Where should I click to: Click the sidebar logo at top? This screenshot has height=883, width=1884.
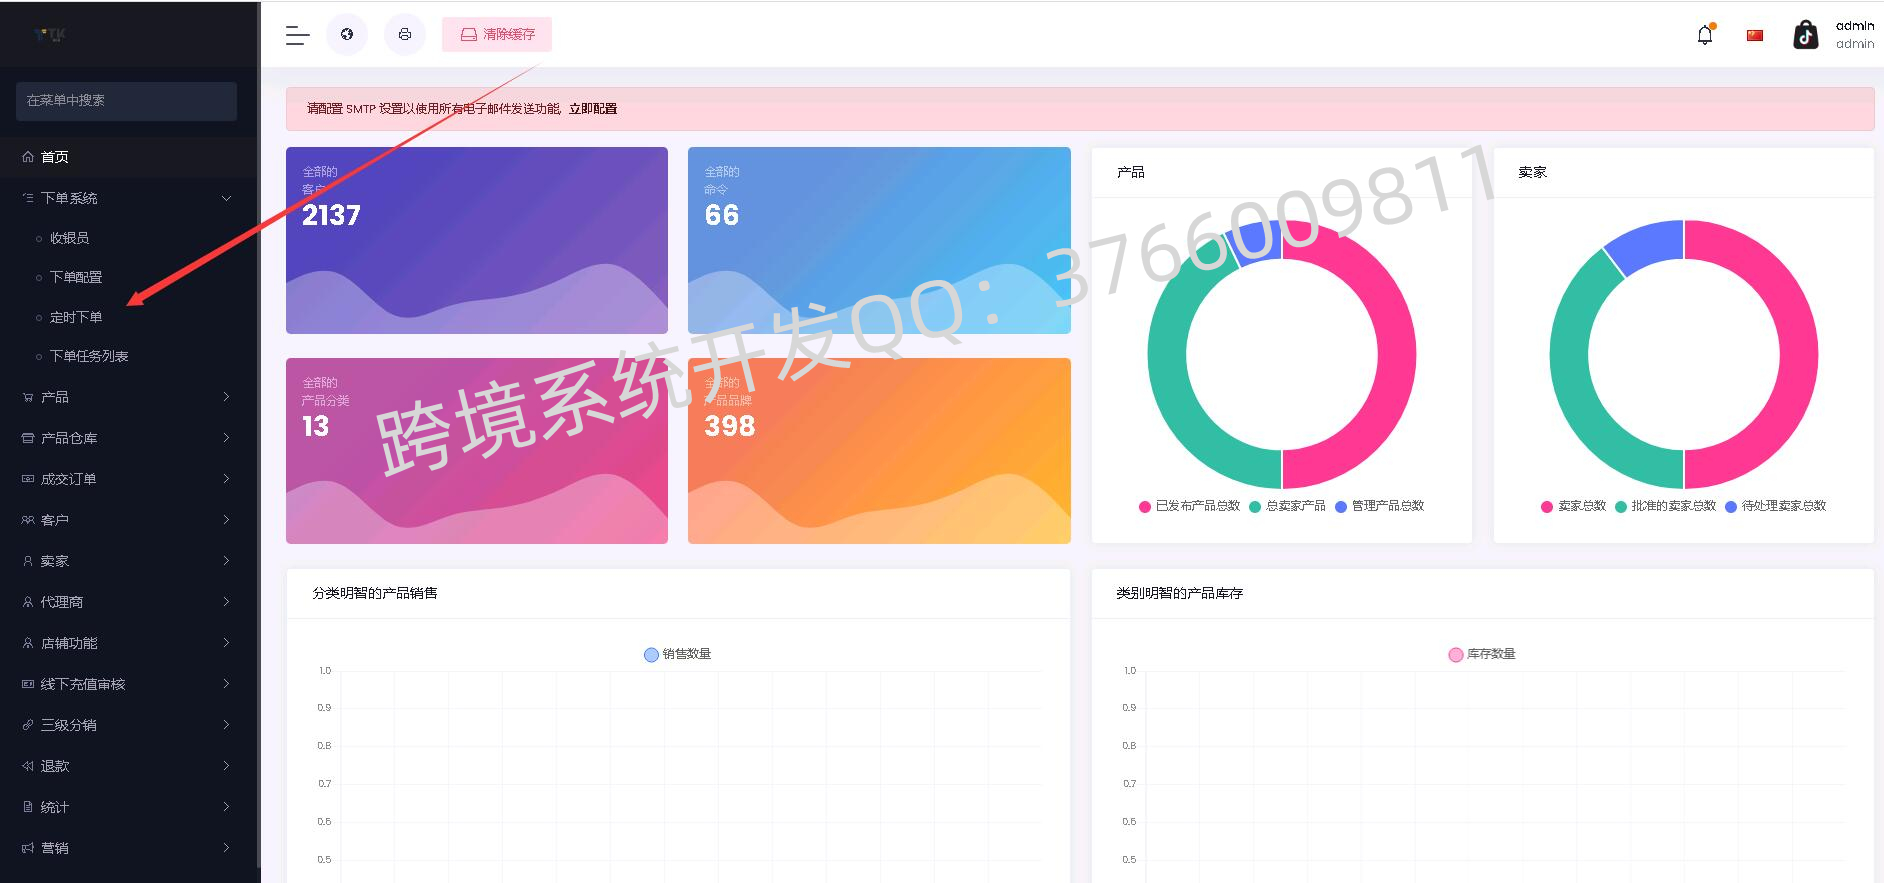[50, 35]
